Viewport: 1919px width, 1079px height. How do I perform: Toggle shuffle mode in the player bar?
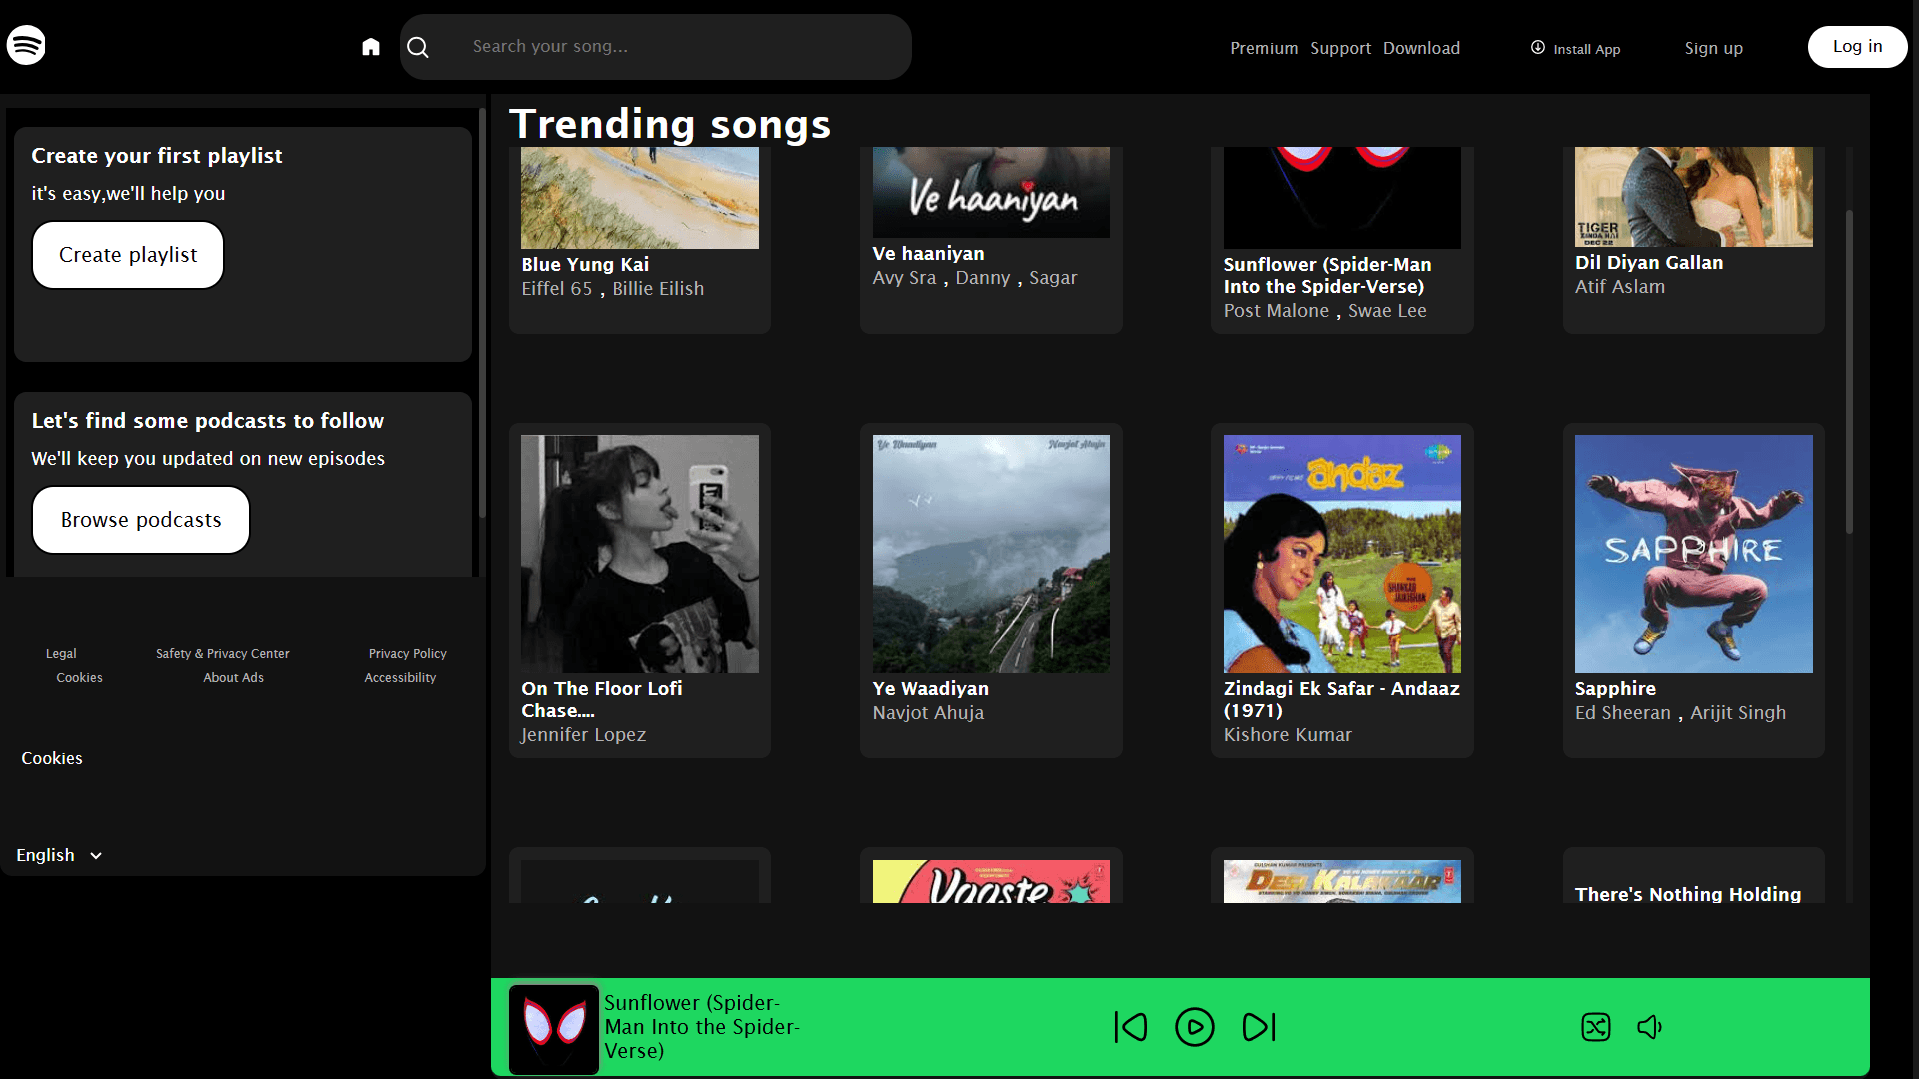click(x=1595, y=1026)
